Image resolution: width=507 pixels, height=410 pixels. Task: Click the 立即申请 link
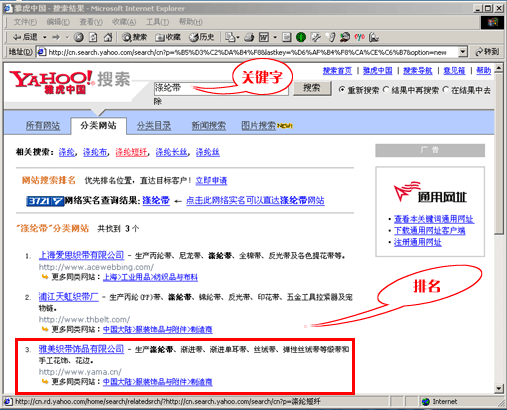(x=211, y=181)
